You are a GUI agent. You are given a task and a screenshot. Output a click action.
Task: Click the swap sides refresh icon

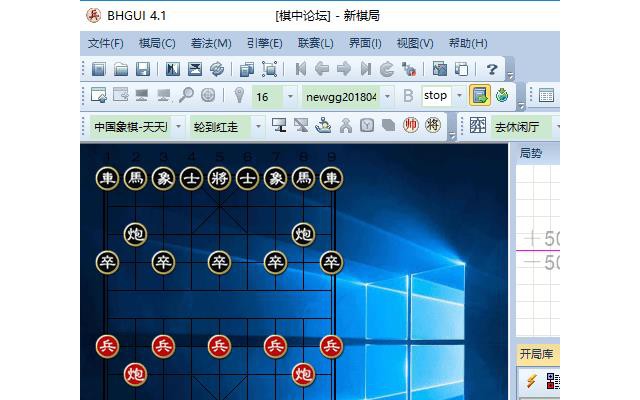[x=217, y=69]
